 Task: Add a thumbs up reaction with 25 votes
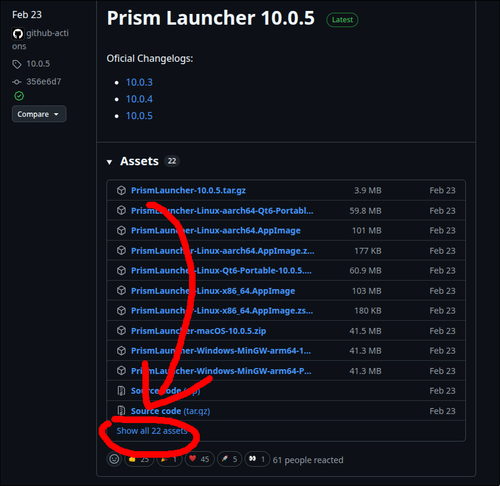(x=139, y=459)
